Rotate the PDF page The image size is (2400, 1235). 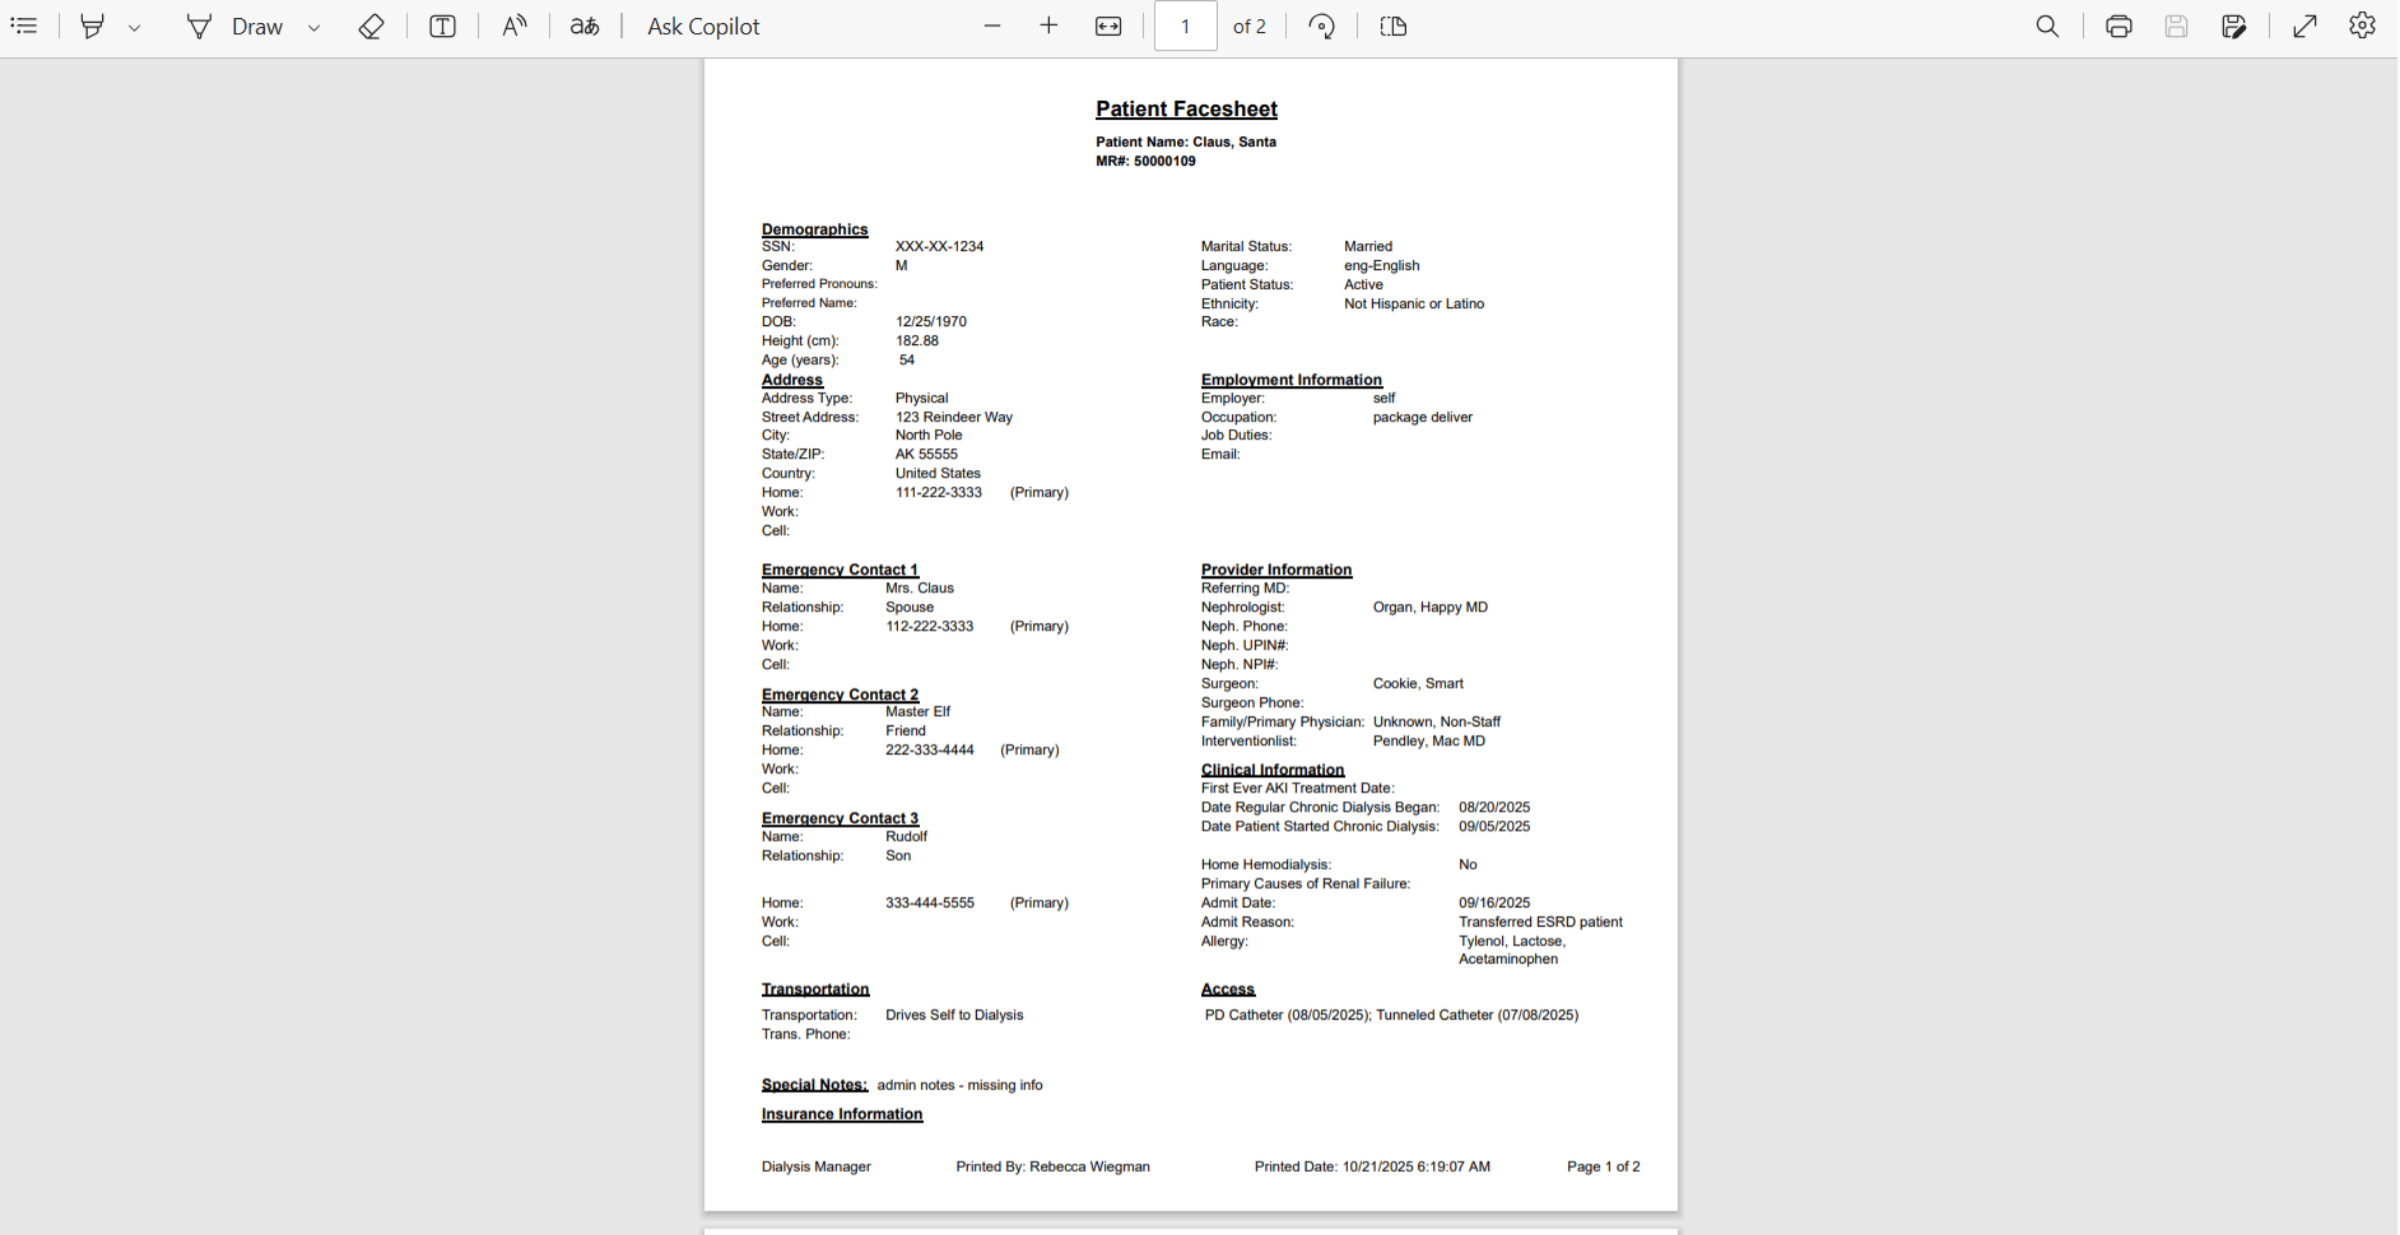(x=1322, y=26)
